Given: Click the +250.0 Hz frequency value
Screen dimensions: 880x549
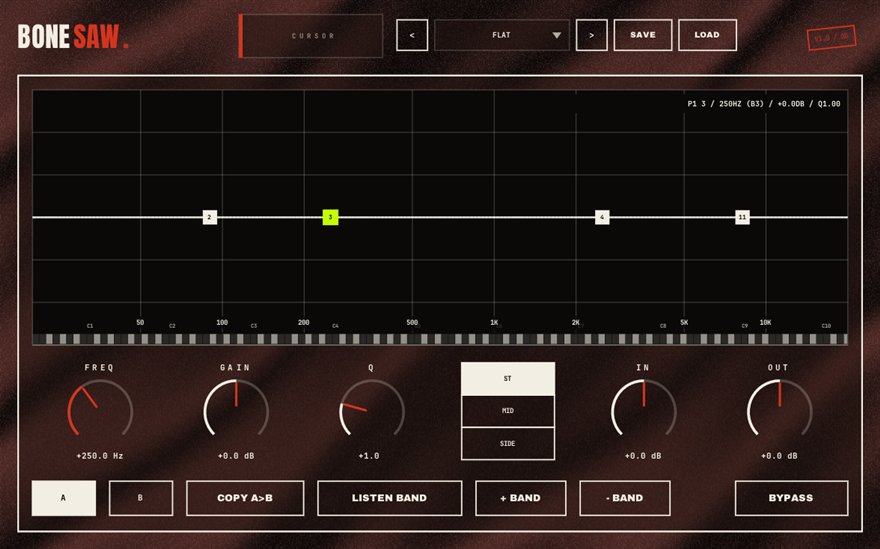Looking at the screenshot, I should pos(100,456).
